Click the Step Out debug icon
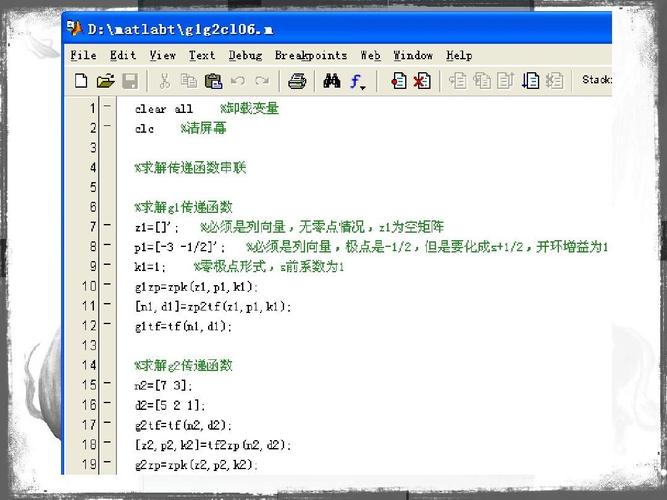 point(506,80)
